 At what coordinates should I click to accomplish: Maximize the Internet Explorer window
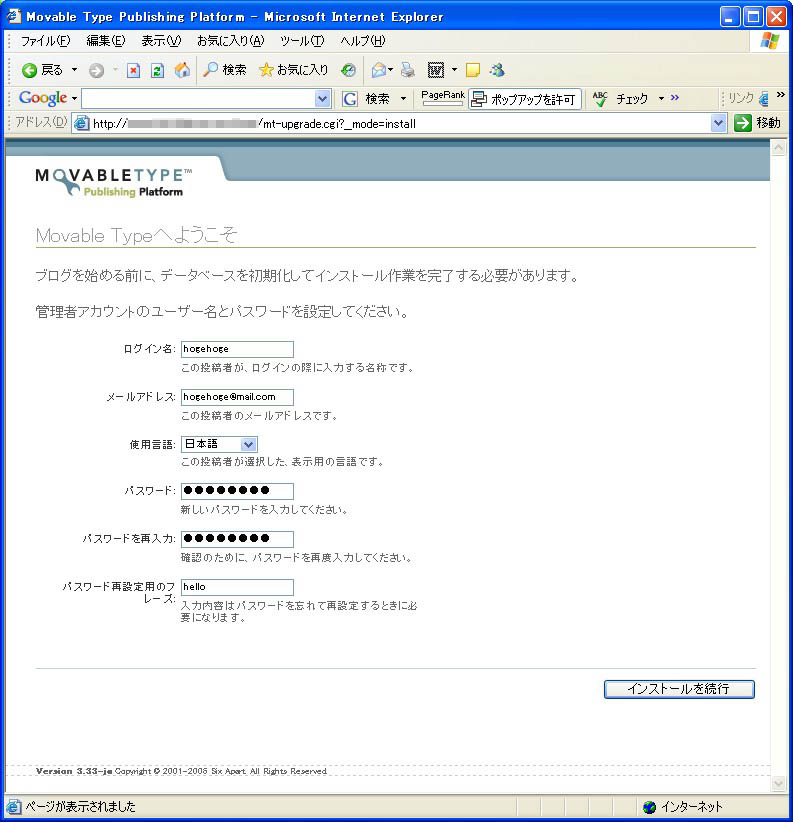click(x=754, y=17)
